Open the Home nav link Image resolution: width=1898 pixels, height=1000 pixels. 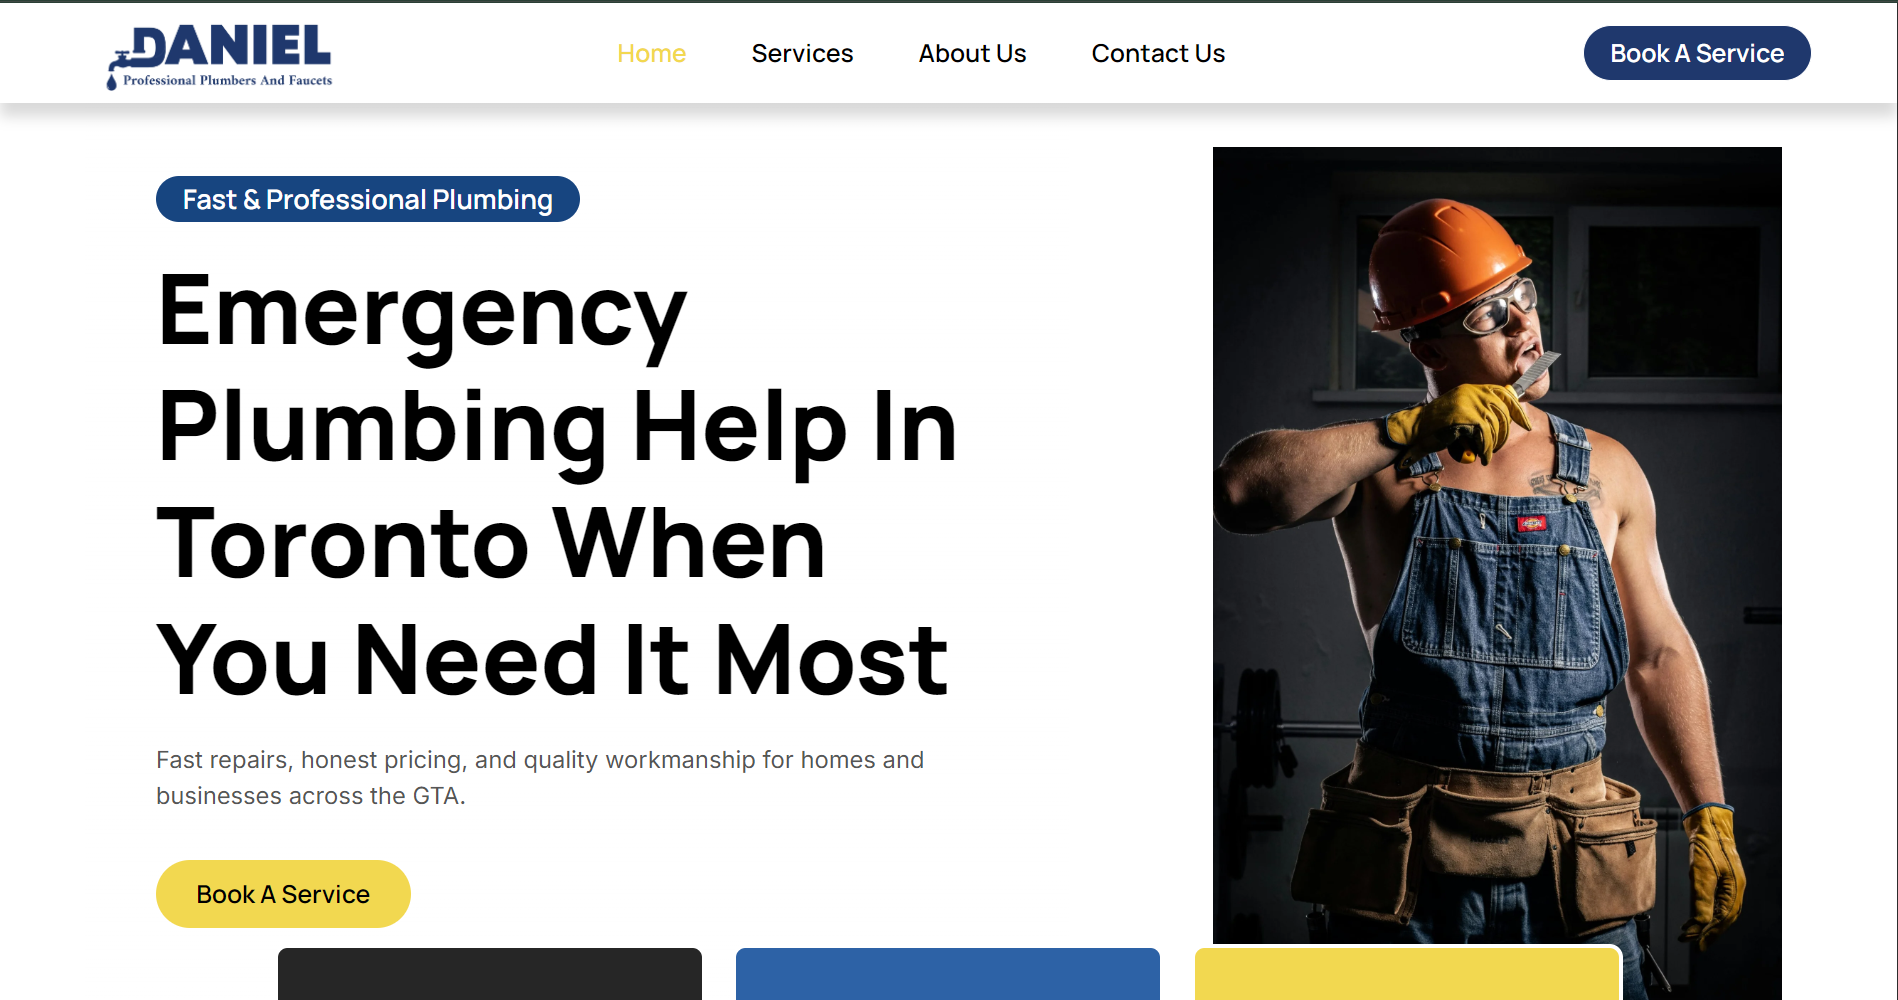pos(651,53)
